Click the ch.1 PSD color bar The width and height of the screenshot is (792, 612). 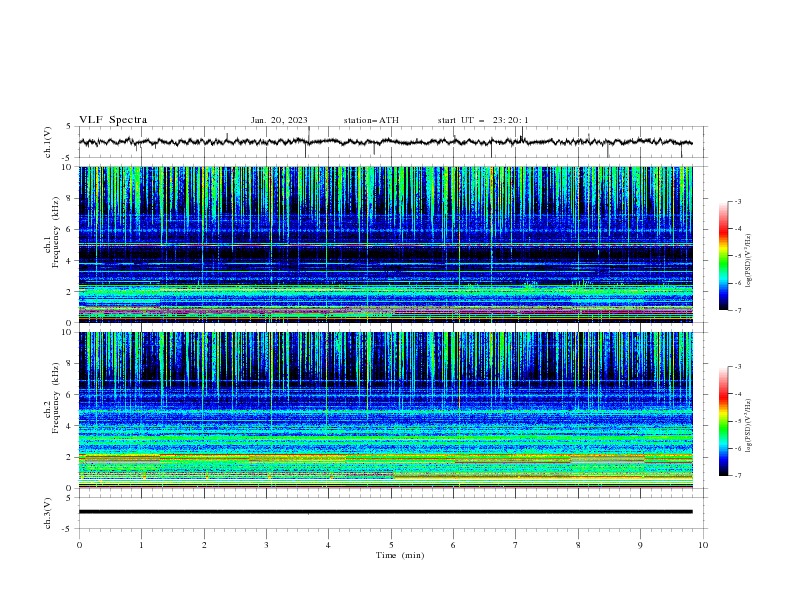point(724,256)
